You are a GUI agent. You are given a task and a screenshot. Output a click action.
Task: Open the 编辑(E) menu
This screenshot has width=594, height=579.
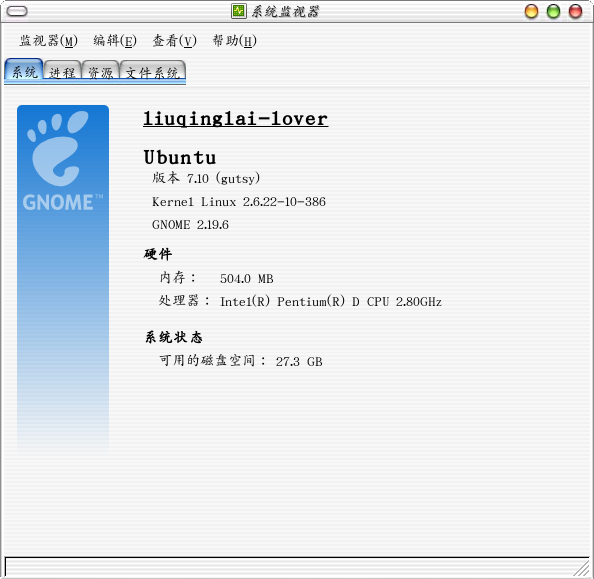pyautogui.click(x=115, y=41)
